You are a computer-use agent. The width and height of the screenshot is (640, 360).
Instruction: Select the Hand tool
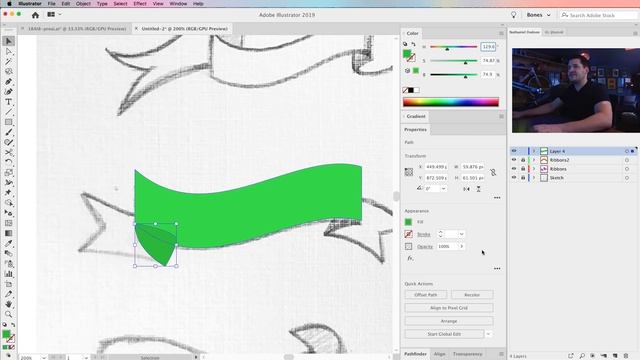9,304
